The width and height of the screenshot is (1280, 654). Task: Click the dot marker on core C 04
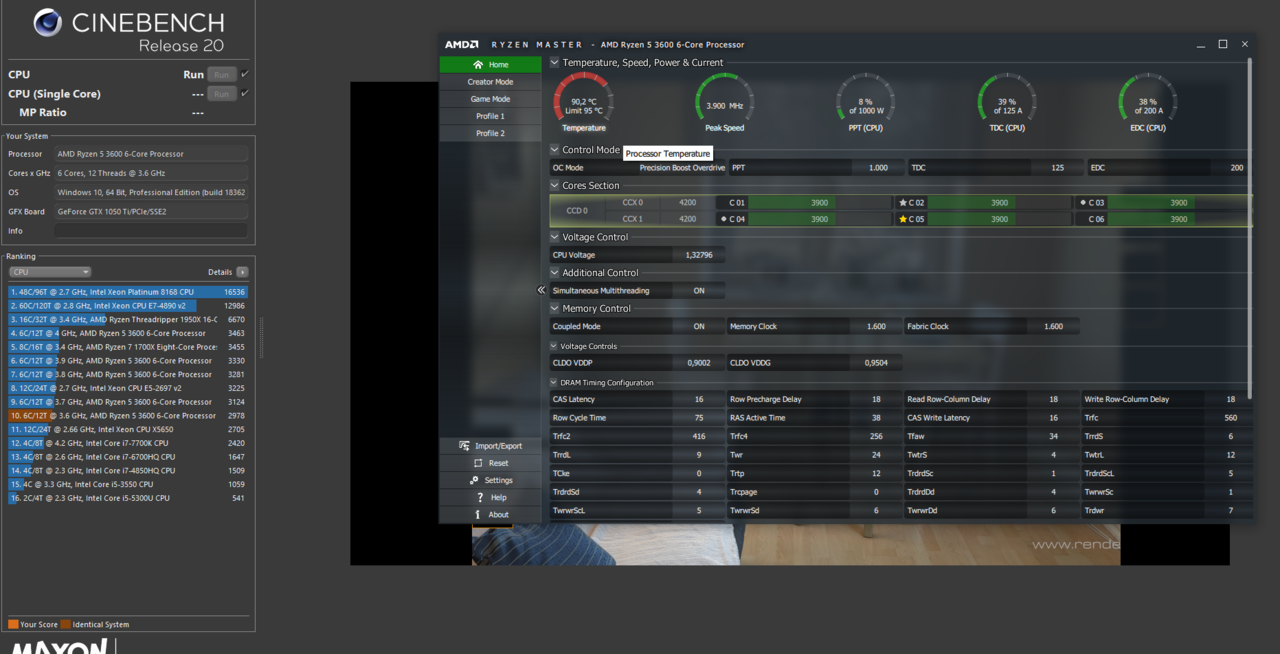pyautogui.click(x=723, y=219)
